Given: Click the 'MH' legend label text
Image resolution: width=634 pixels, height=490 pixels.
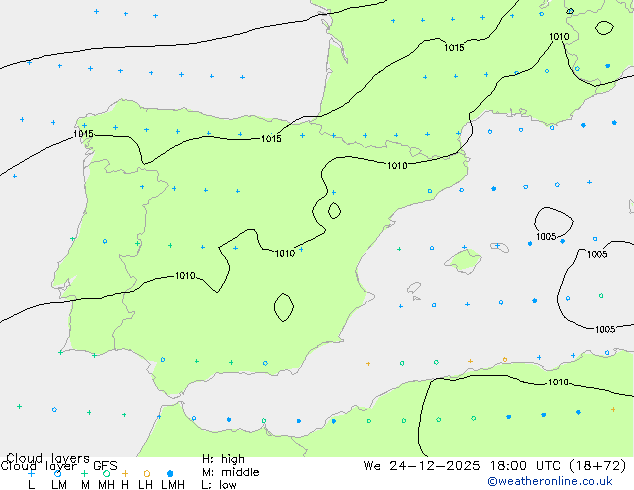Looking at the screenshot, I should pyautogui.click(x=106, y=485).
